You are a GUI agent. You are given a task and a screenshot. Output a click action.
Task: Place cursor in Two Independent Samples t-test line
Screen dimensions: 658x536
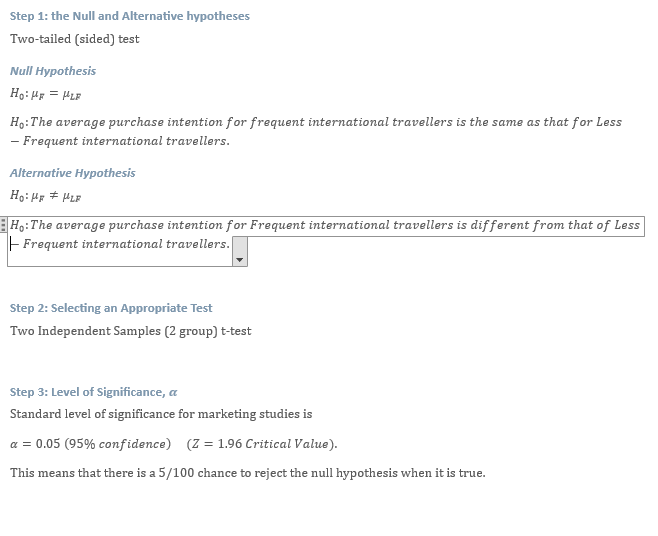click(x=131, y=331)
